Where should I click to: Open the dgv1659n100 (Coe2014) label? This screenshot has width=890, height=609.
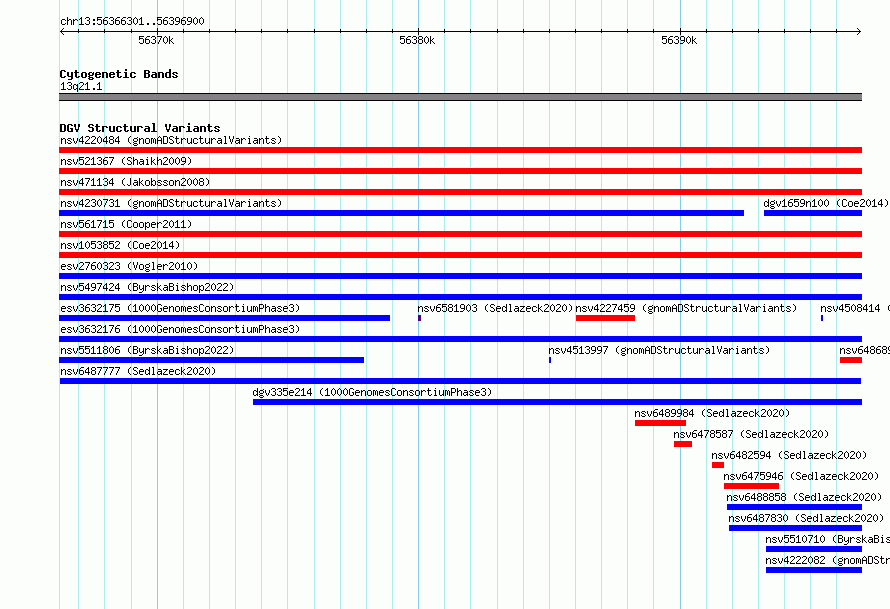click(x=826, y=203)
